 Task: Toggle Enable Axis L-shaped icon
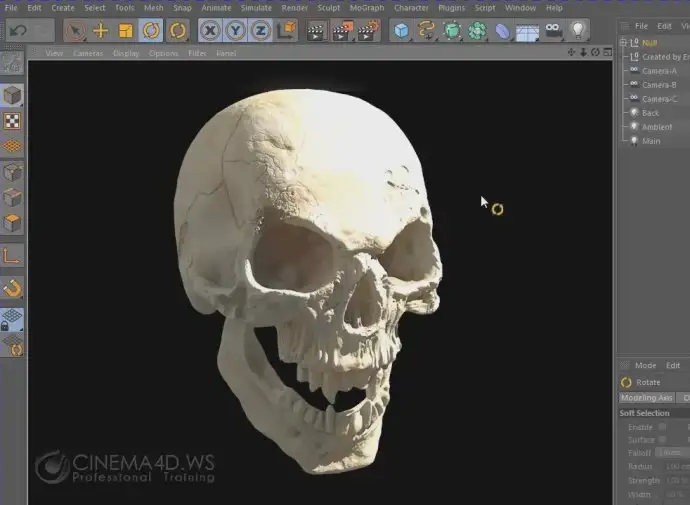point(11,256)
